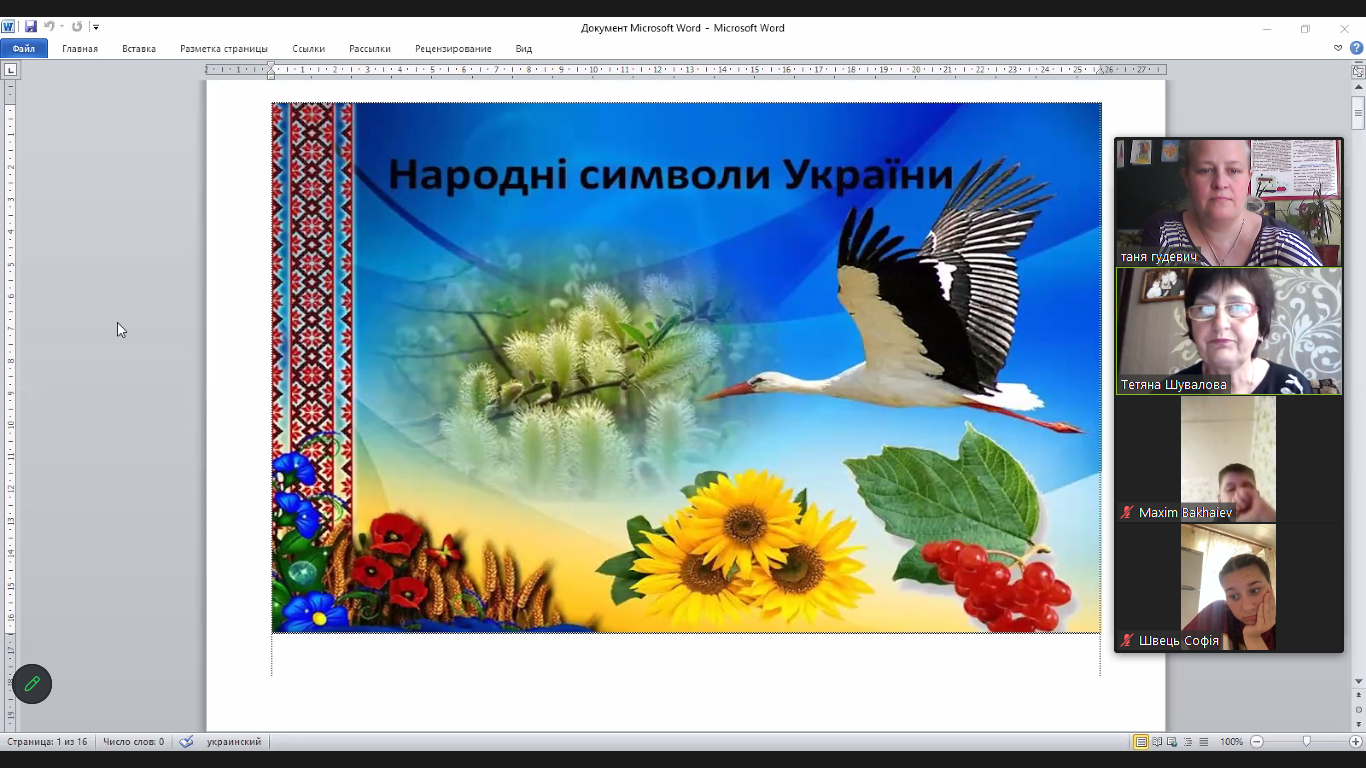Click the page count 'Страница: 1 из 16'
Image resolution: width=1366 pixels, height=768 pixels.
coord(47,742)
